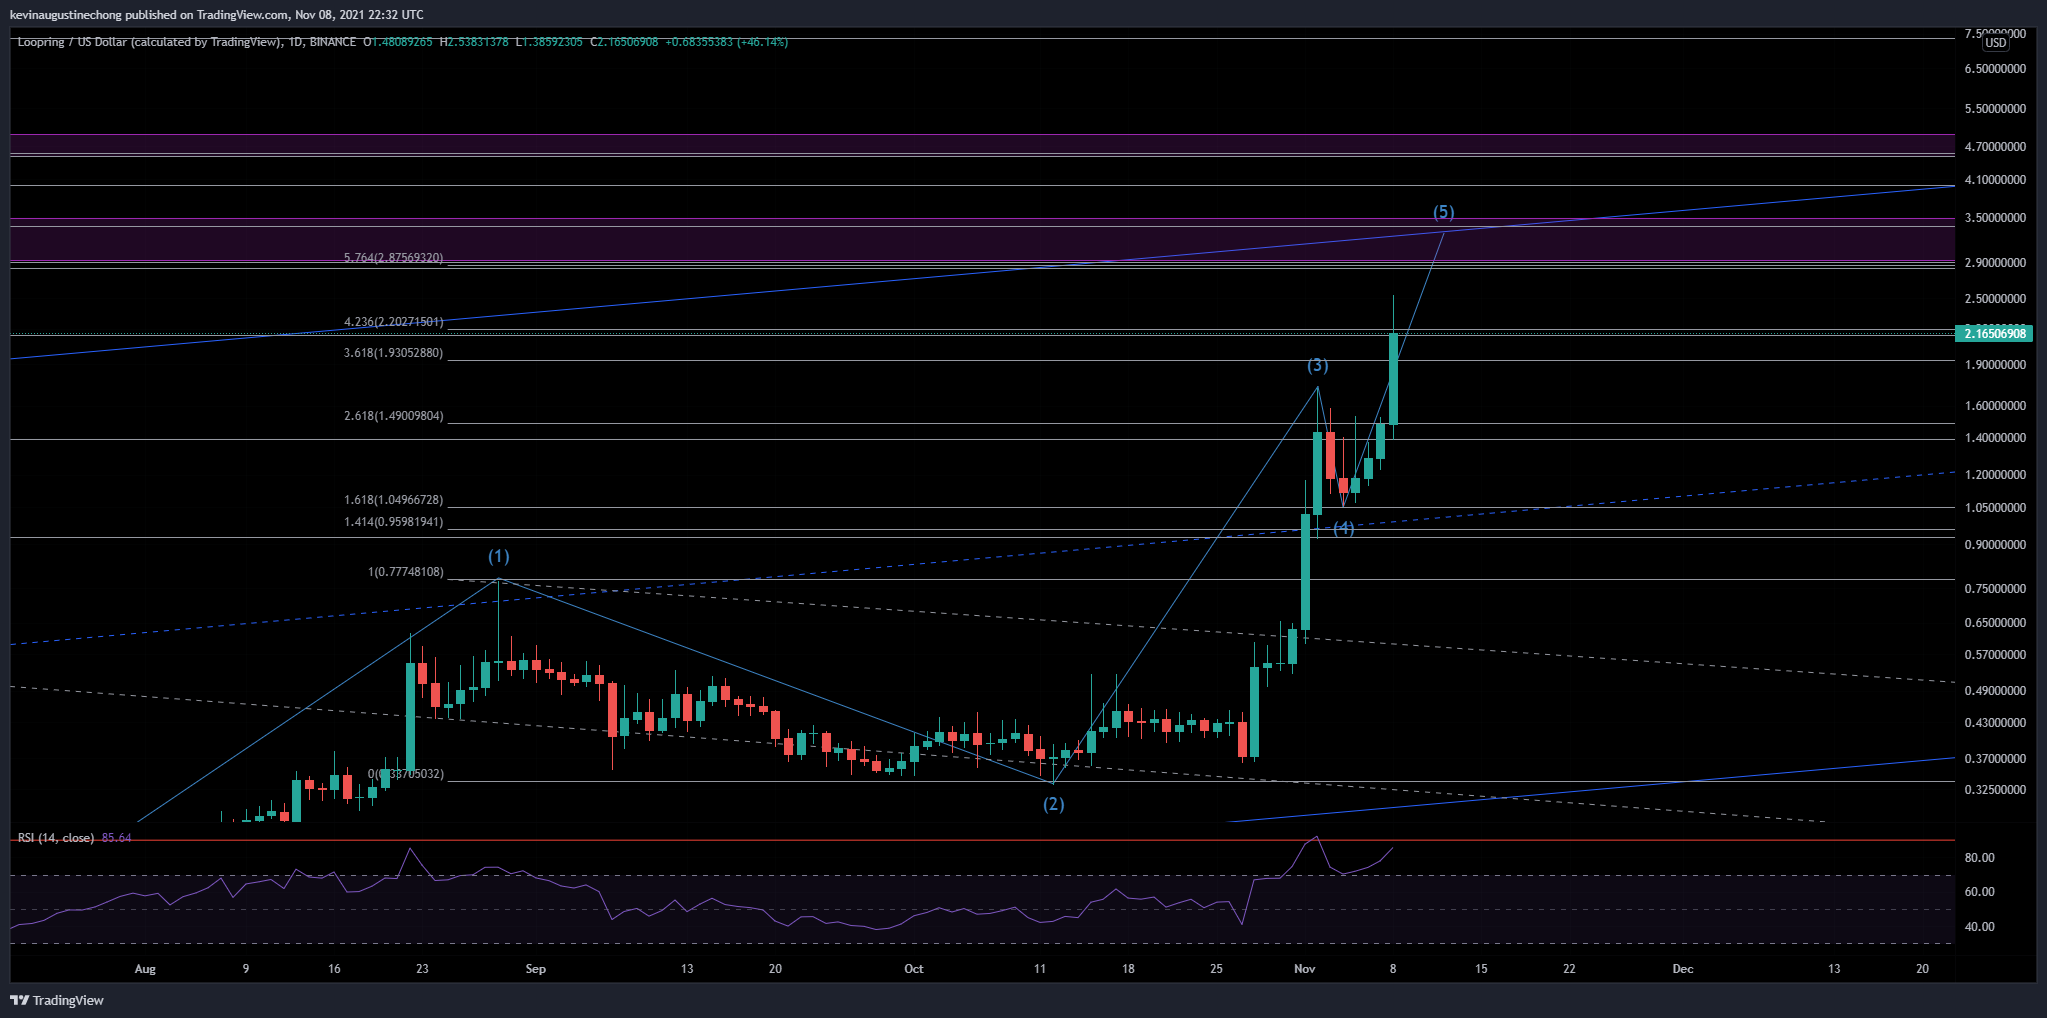The width and height of the screenshot is (2047, 1018).
Task: Click the 0.75000000 price axis label
Action: 1995,589
